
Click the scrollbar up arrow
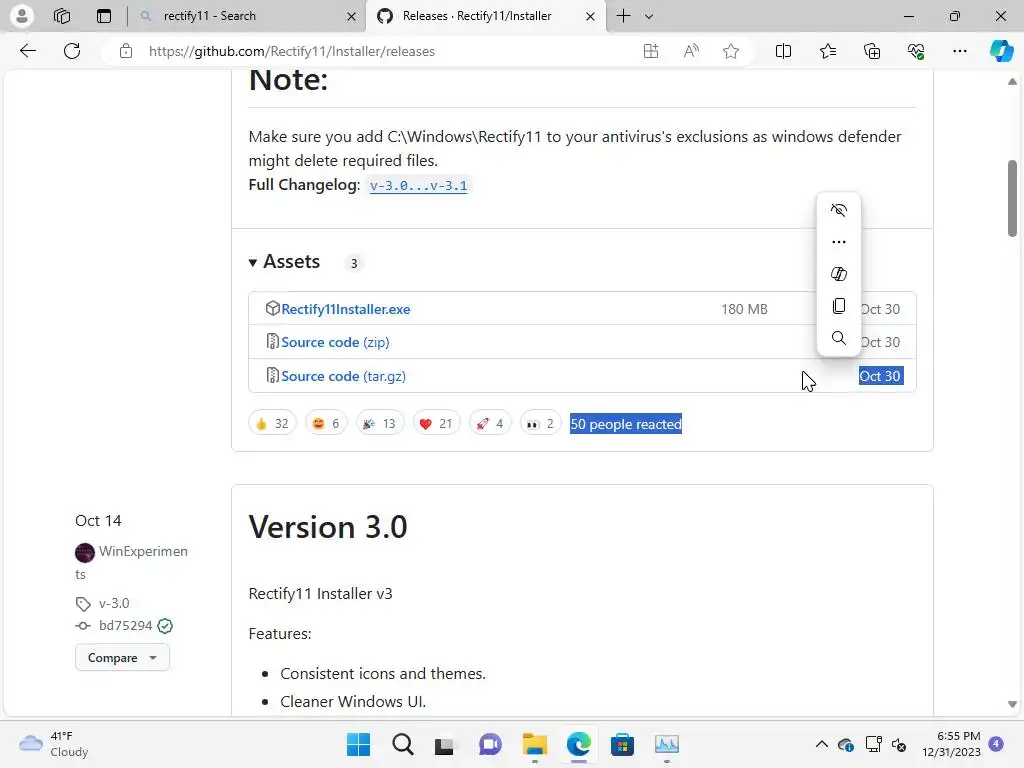pos(1012,82)
